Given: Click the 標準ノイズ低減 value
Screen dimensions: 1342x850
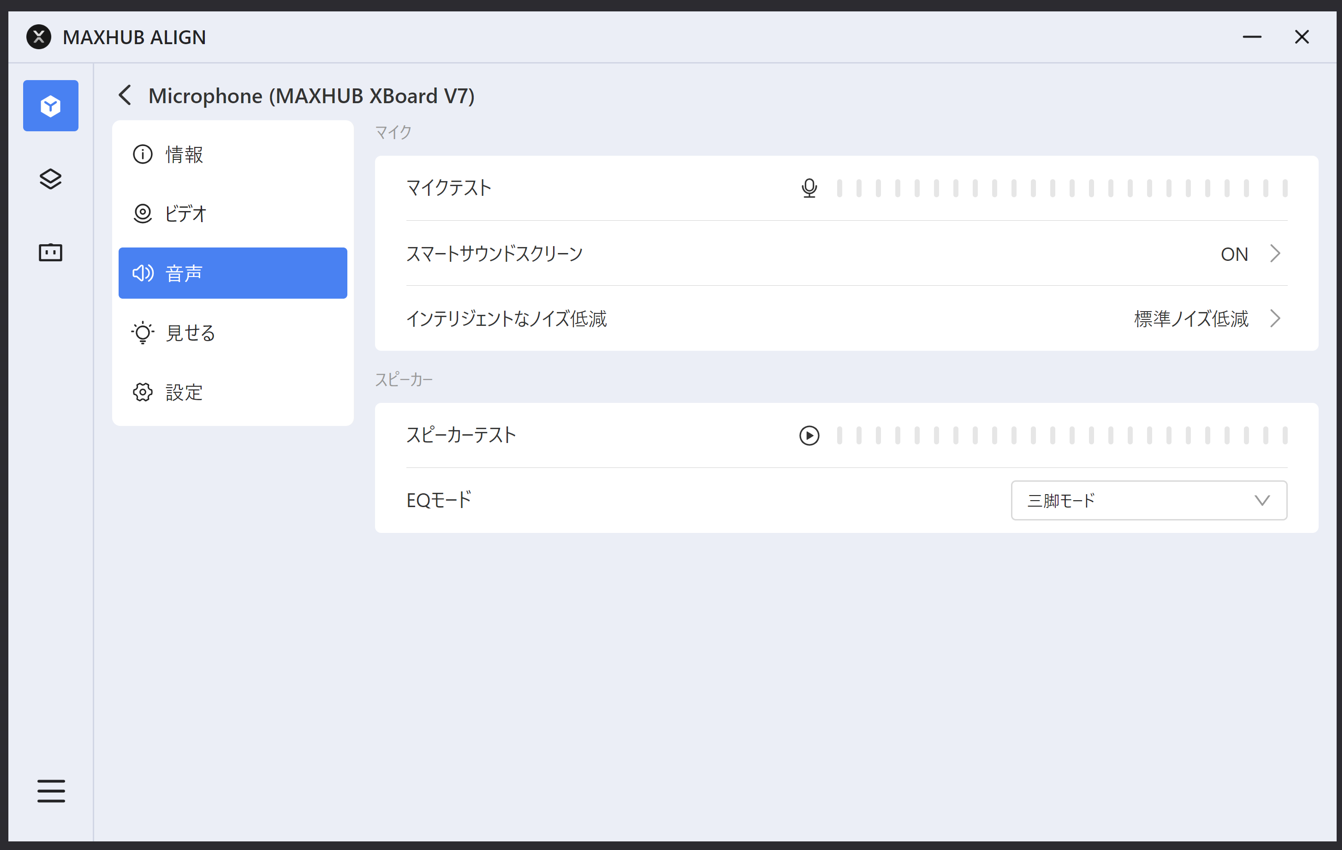Looking at the screenshot, I should [1191, 319].
